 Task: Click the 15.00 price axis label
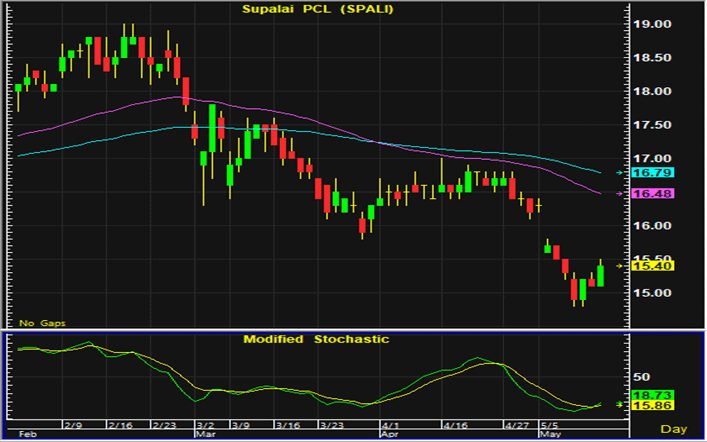point(652,293)
